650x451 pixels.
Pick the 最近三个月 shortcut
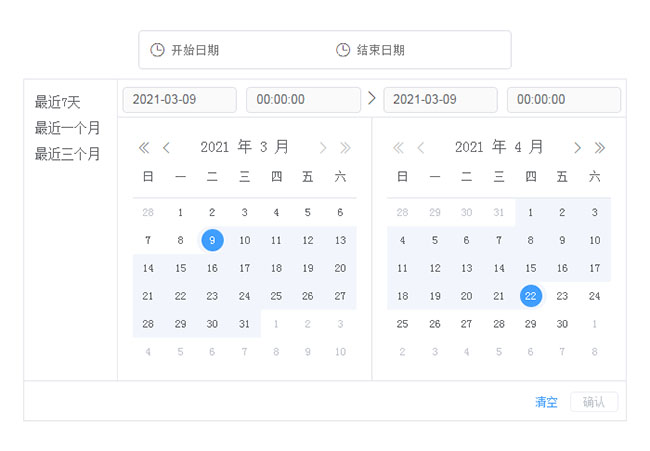67,154
